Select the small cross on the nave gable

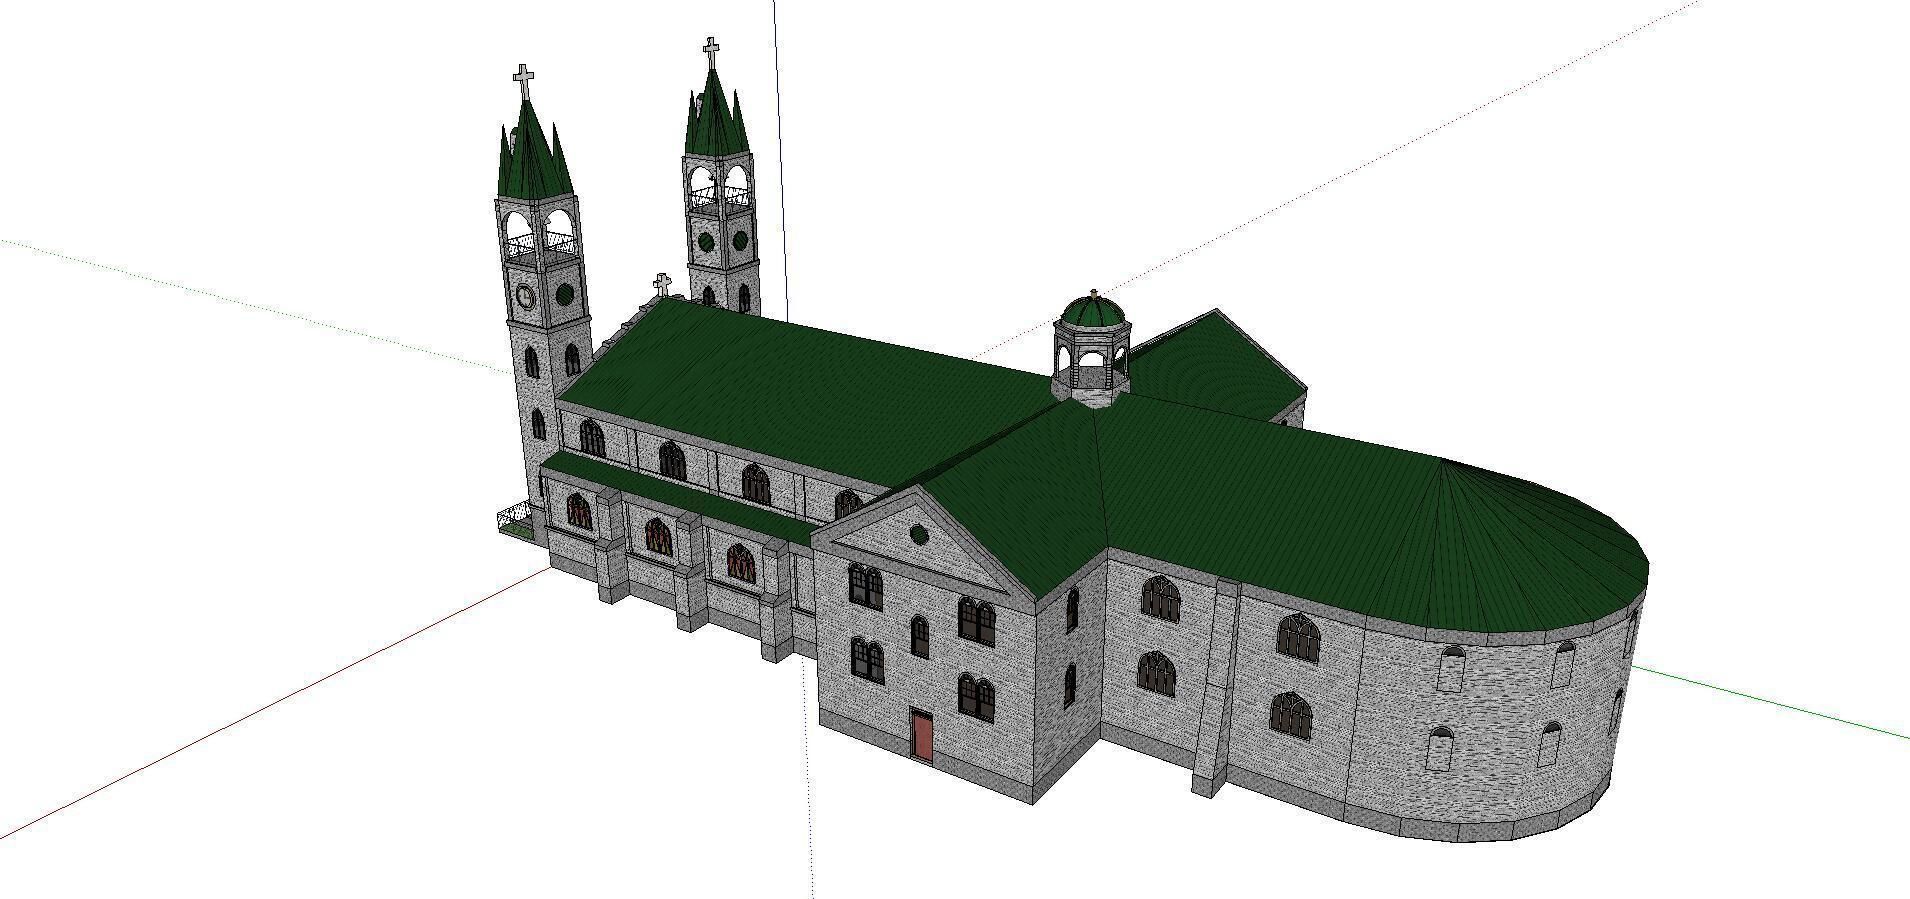coord(661,284)
